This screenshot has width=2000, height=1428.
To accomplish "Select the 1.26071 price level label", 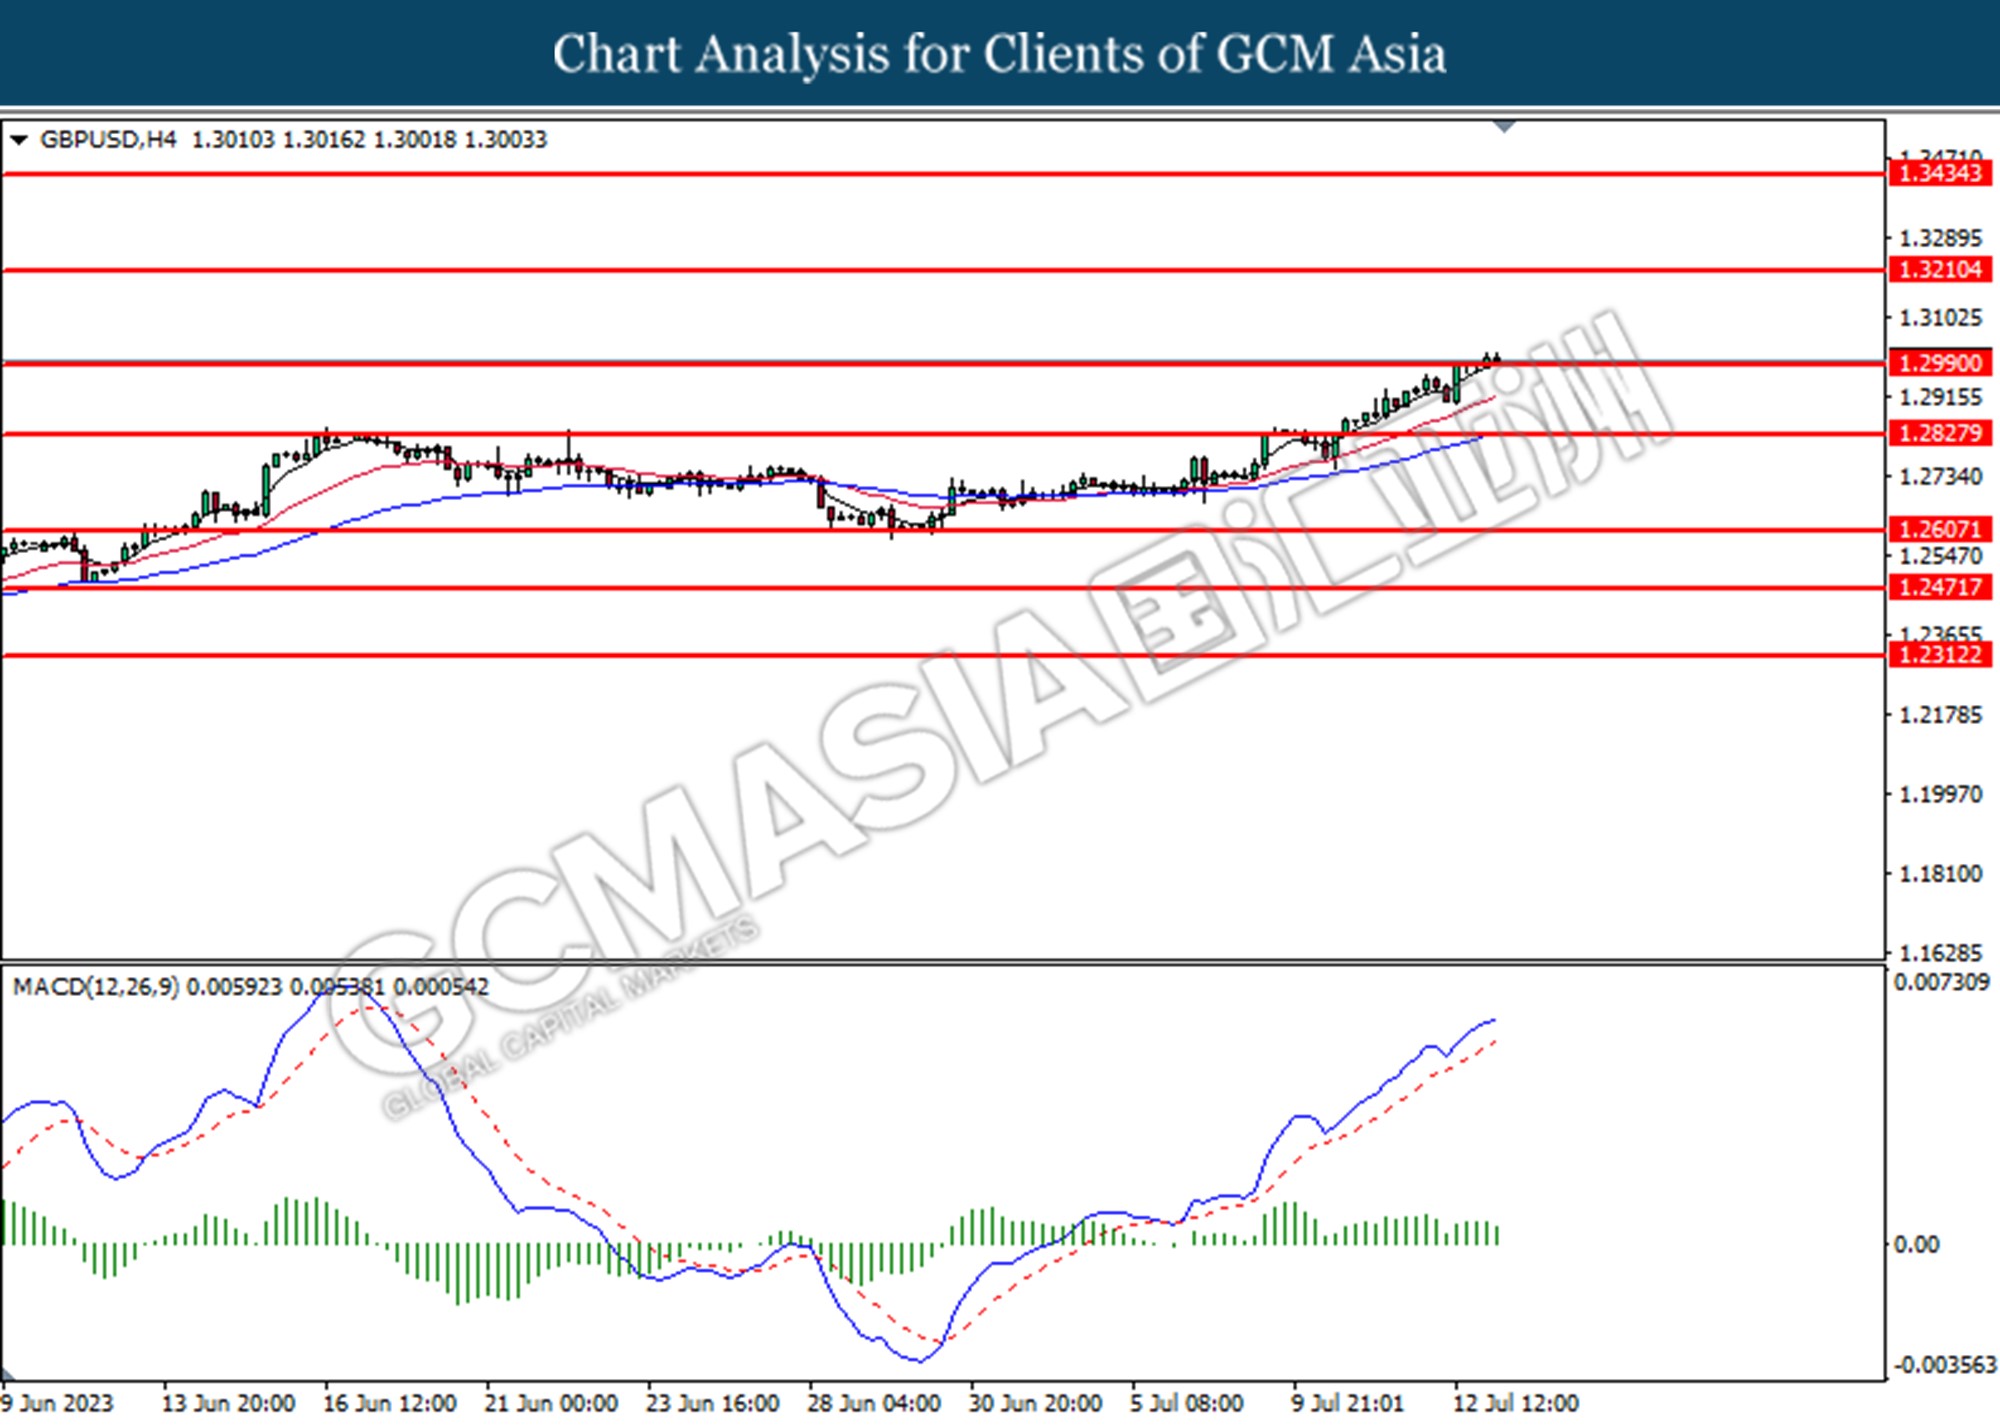I will [x=1939, y=529].
